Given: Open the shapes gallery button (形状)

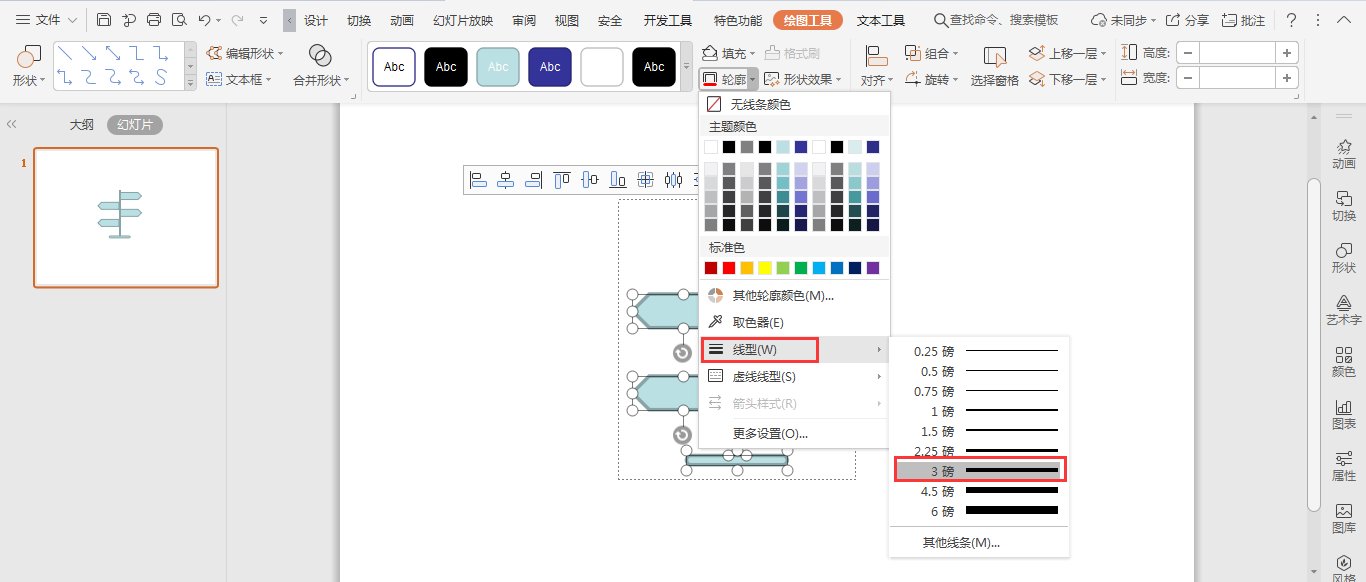Looking at the screenshot, I should pos(28,66).
